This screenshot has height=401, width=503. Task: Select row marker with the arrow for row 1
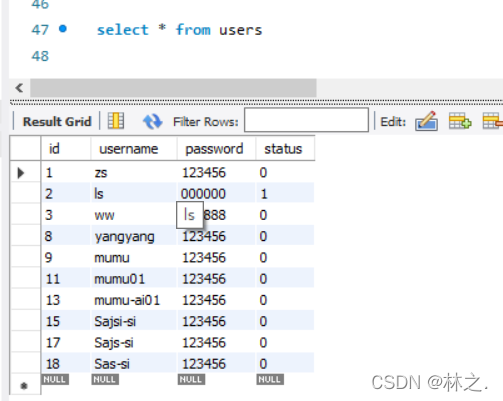[25, 173]
